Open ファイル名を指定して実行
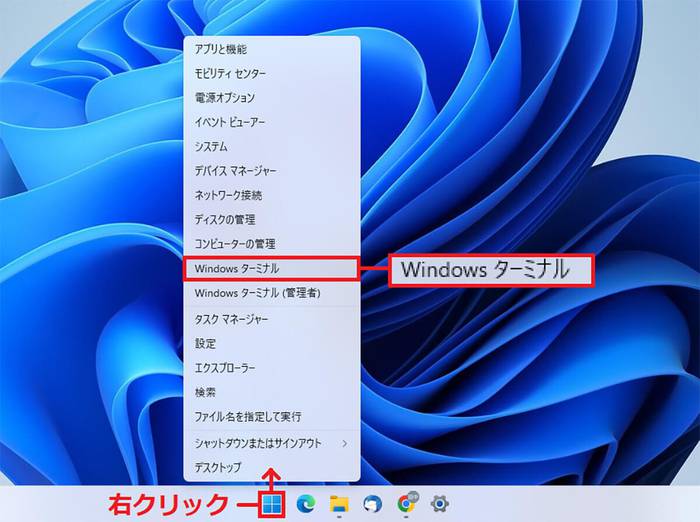The image size is (700, 522). click(272, 417)
